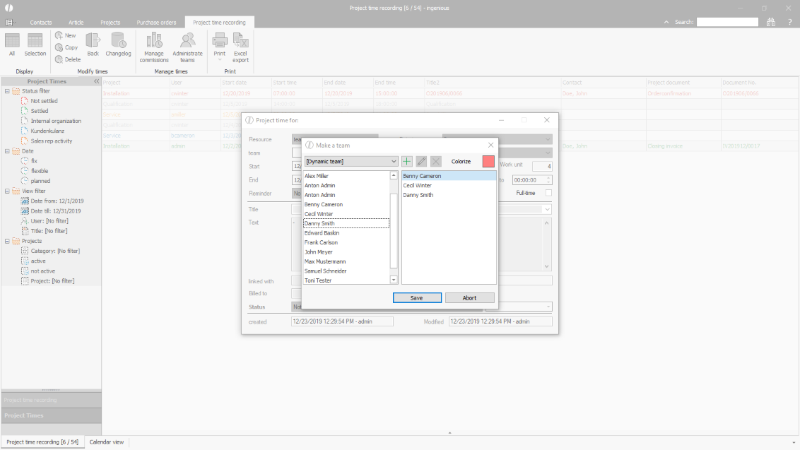Viewport: 800px width, 450px height.
Task: Click the Administrate teams icon
Action: coord(187,46)
